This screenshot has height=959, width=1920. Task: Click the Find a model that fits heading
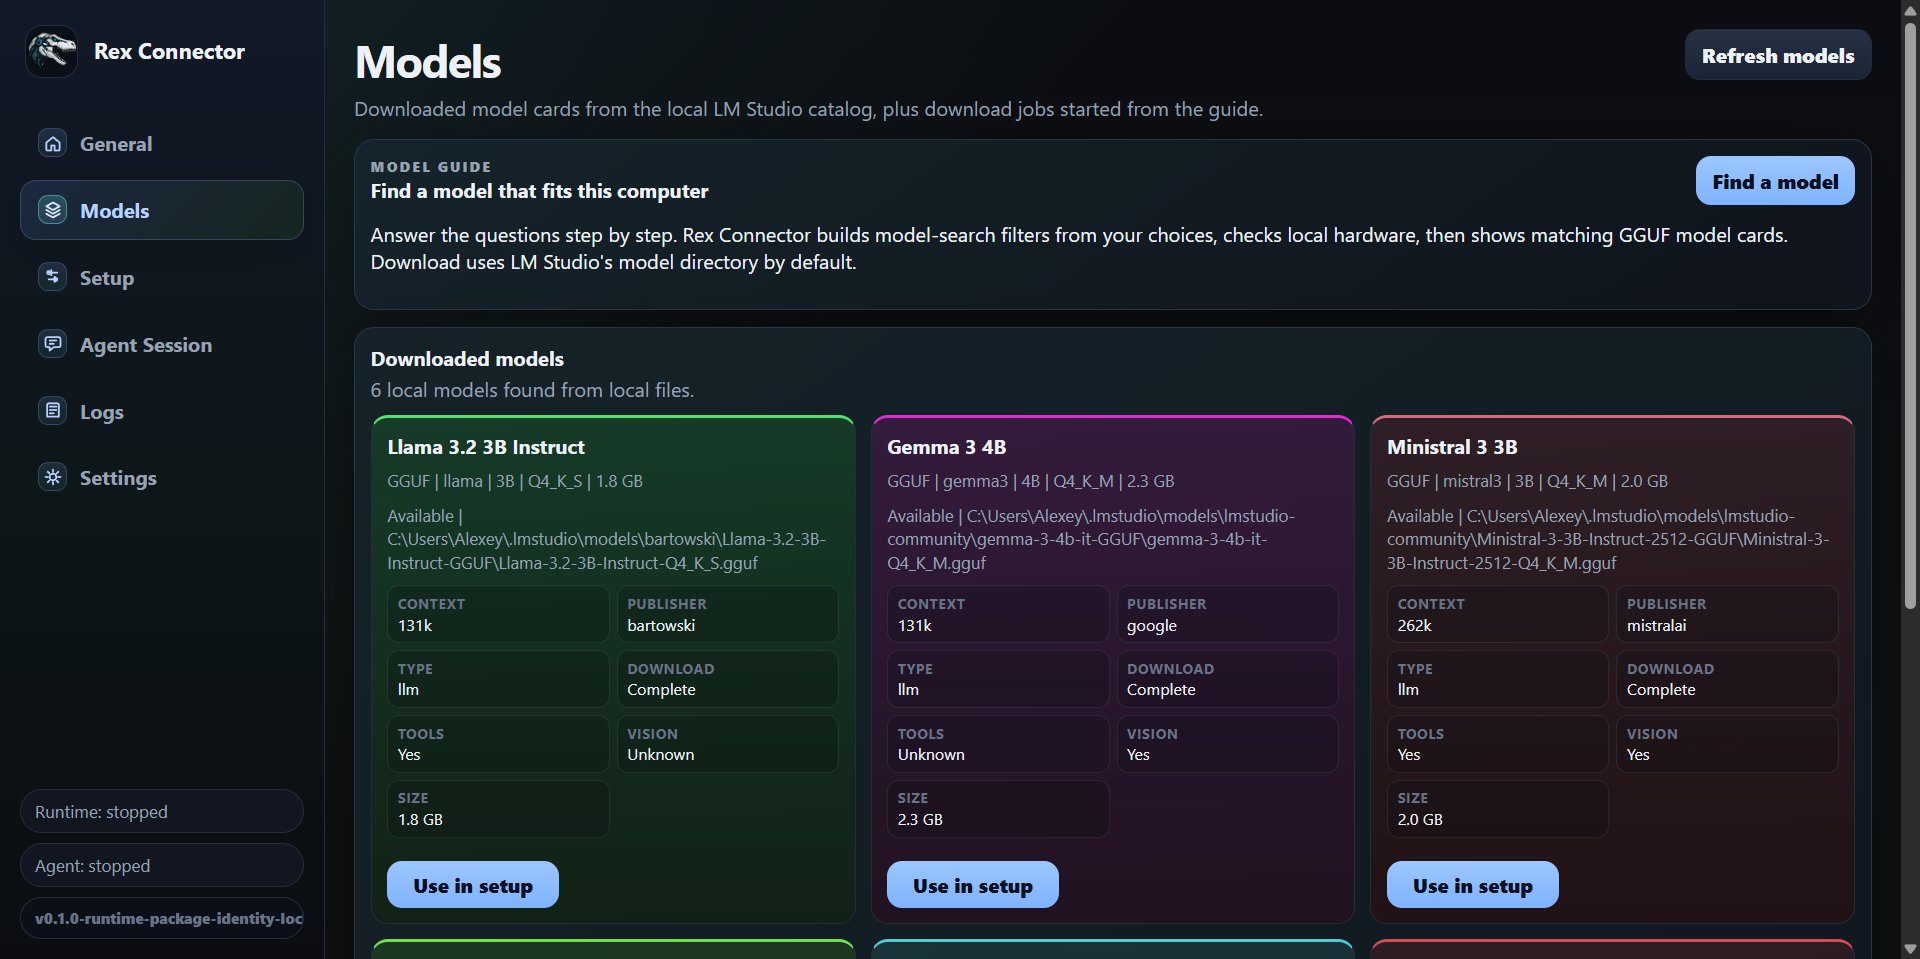(x=539, y=191)
